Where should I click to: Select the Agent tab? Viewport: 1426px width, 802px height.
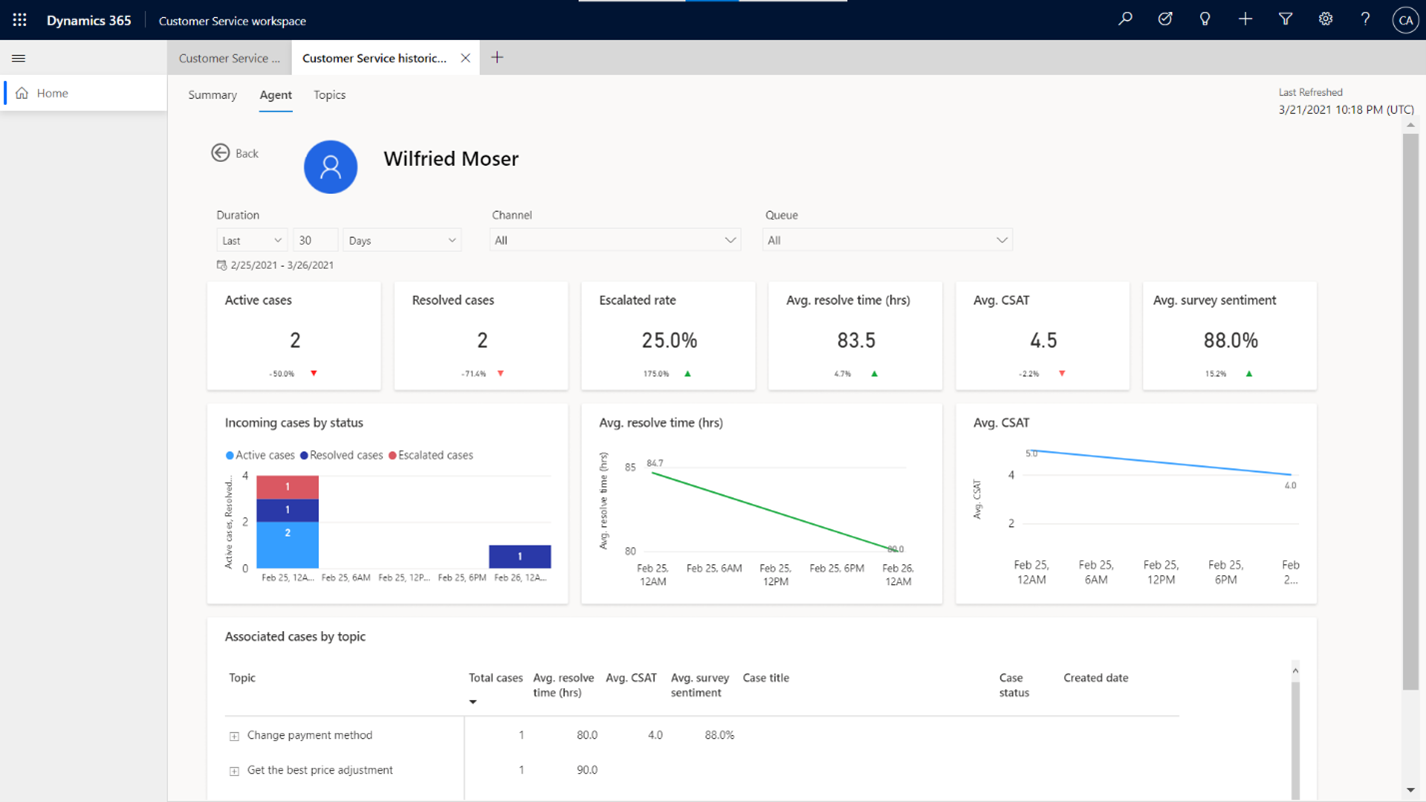coord(276,95)
